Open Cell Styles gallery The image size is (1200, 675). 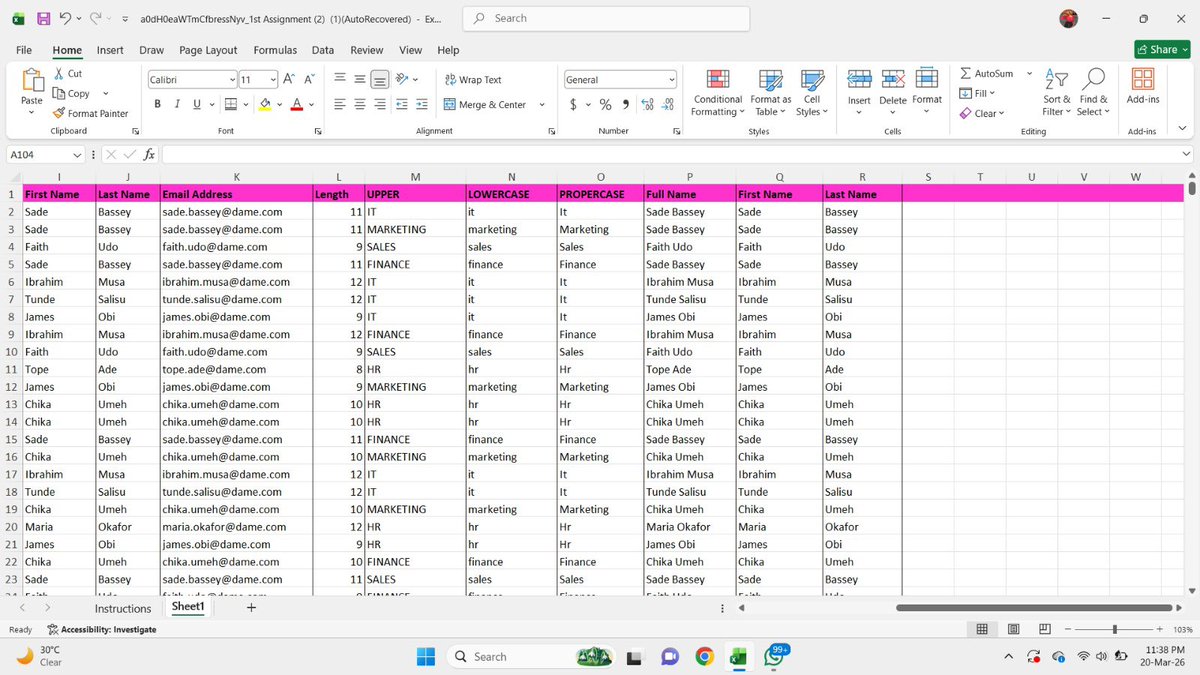pyautogui.click(x=812, y=93)
